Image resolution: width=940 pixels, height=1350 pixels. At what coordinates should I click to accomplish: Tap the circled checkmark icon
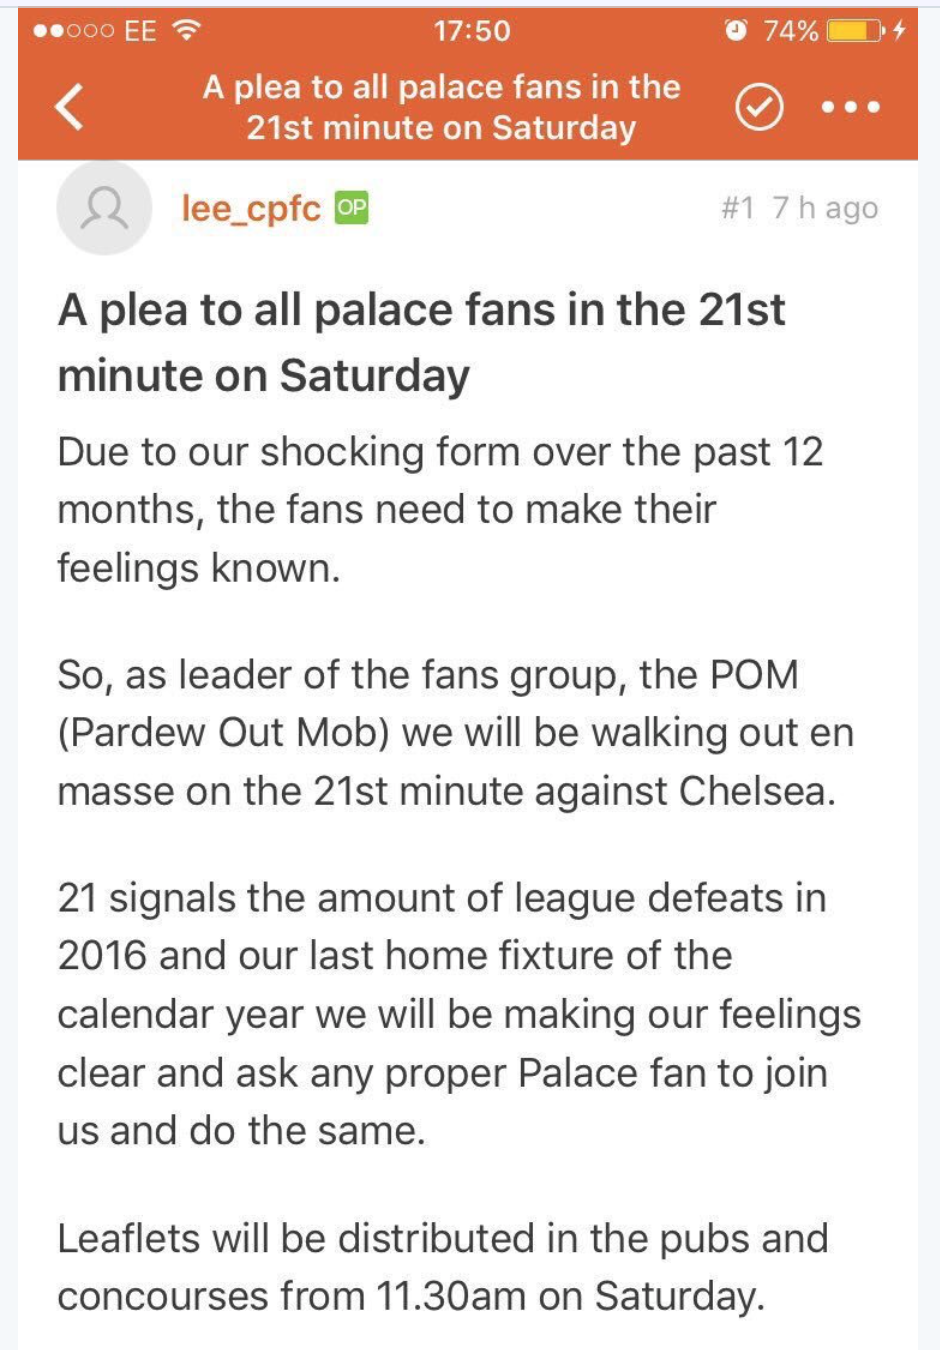(x=759, y=107)
